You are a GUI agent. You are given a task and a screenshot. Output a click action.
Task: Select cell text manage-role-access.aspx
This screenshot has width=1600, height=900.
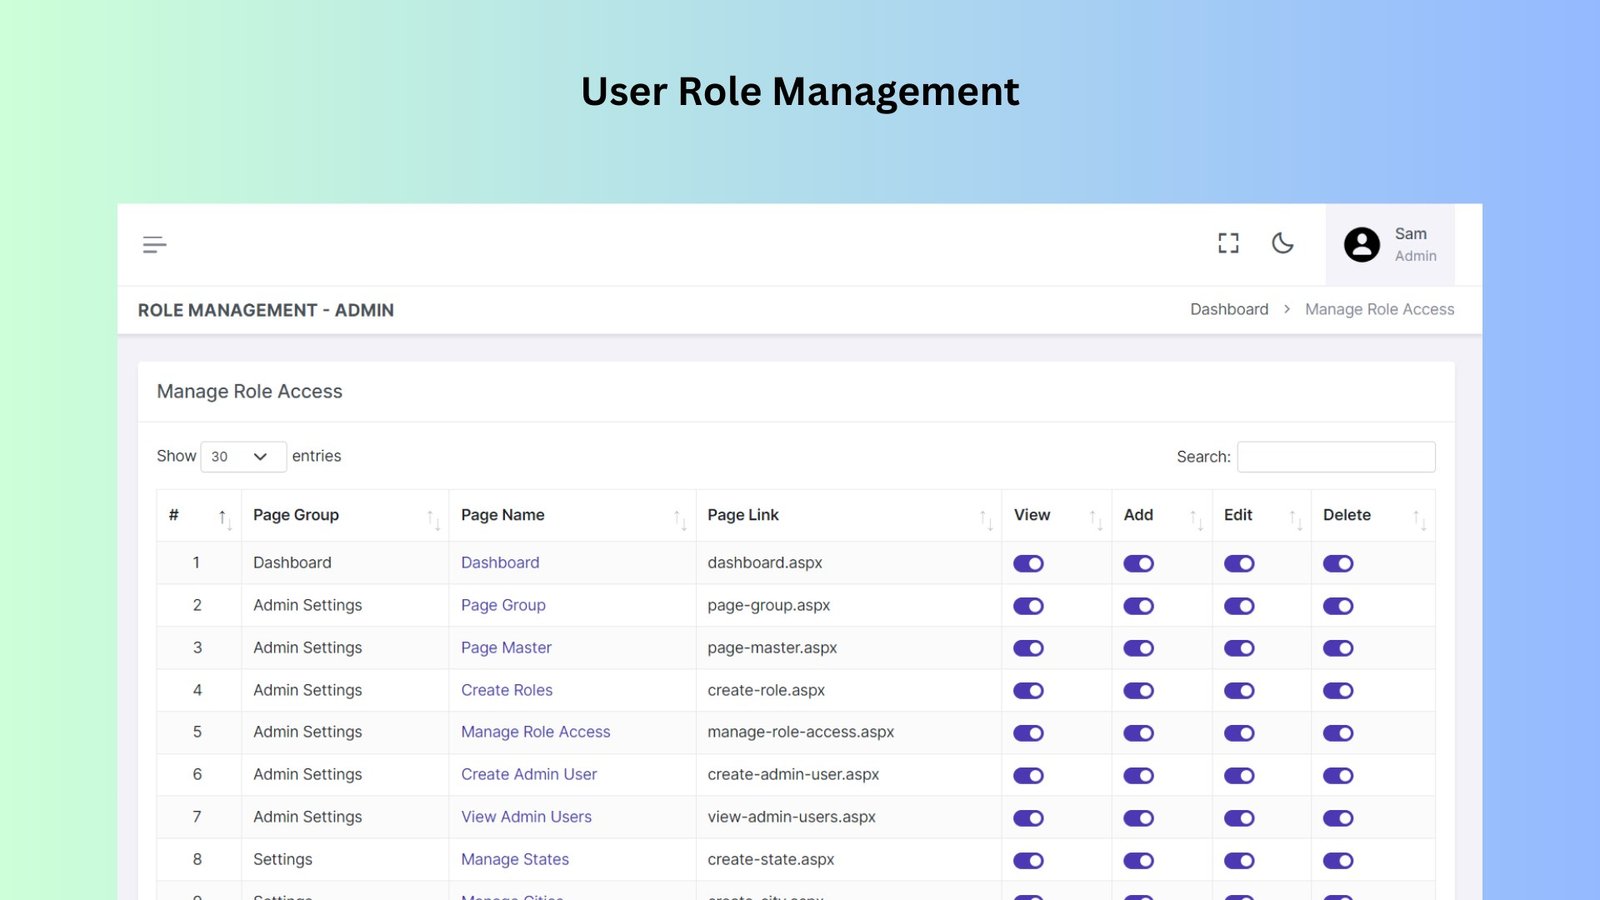point(801,732)
